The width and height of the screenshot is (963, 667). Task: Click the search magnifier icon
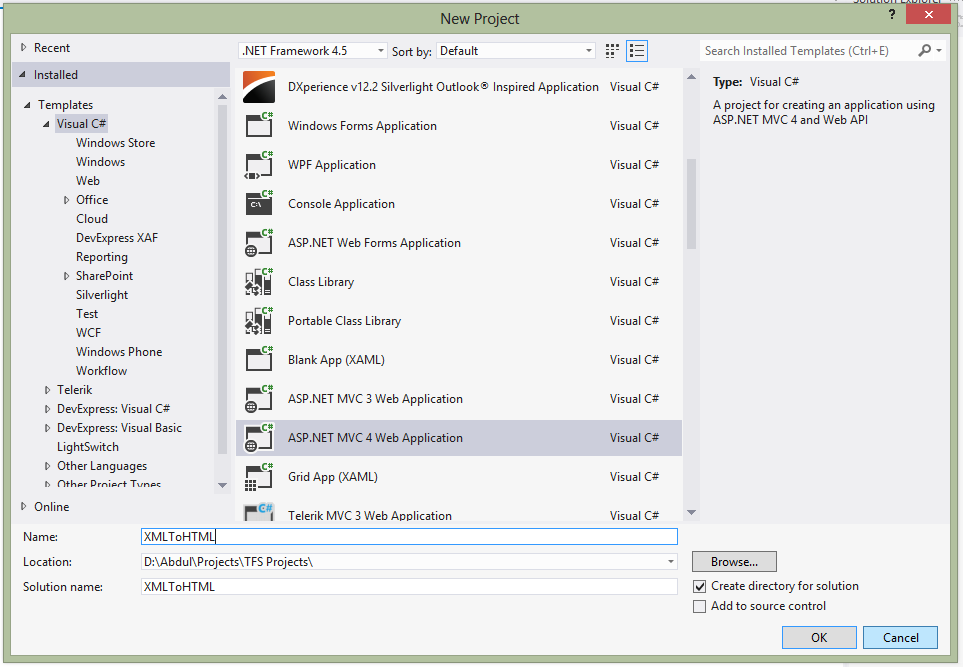click(x=924, y=51)
